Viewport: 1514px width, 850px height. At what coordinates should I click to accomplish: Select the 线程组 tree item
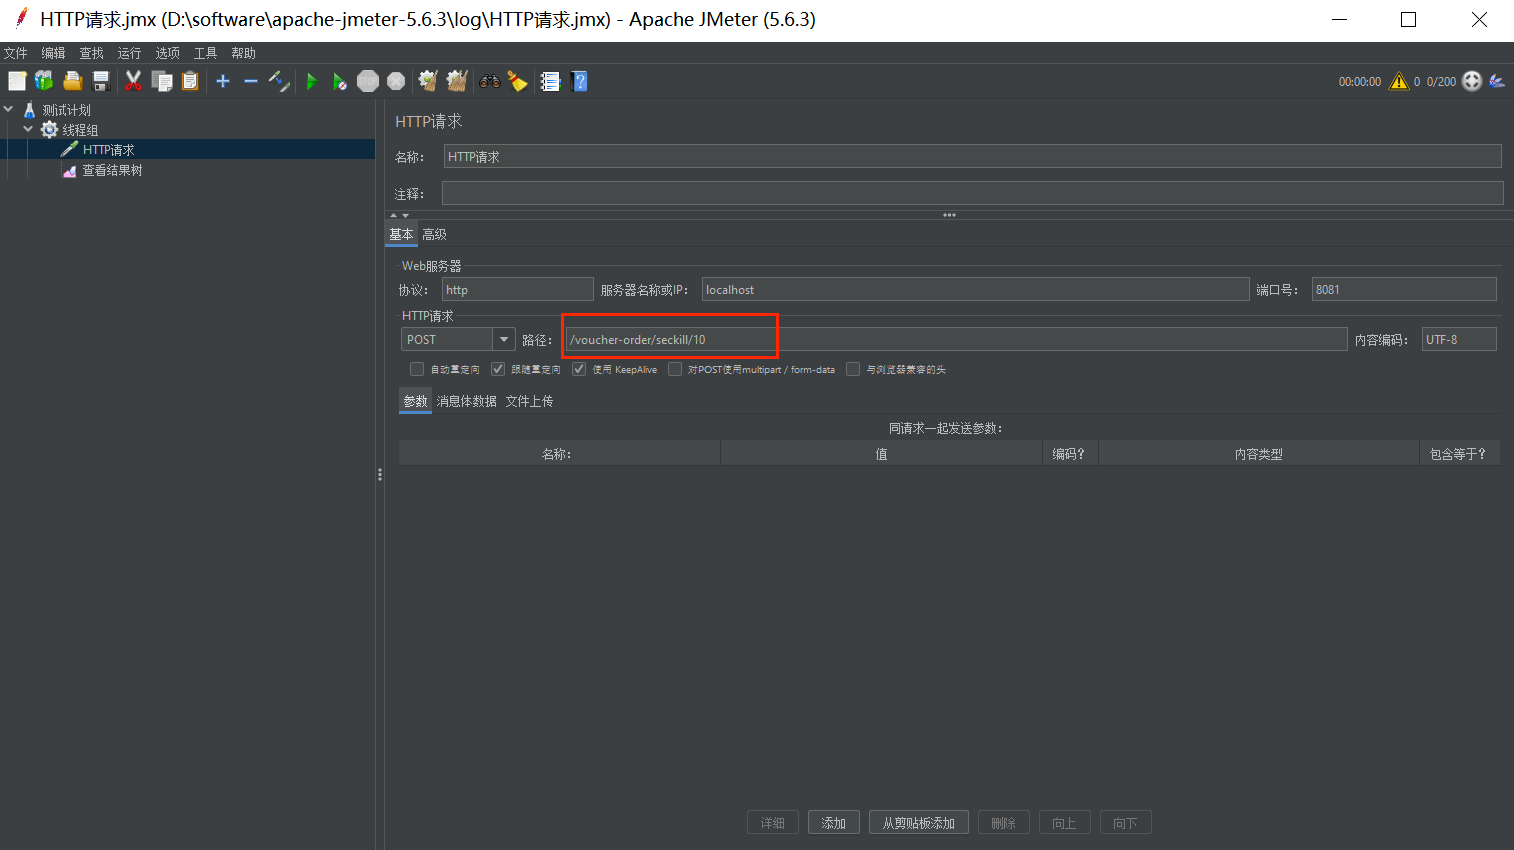(x=80, y=130)
